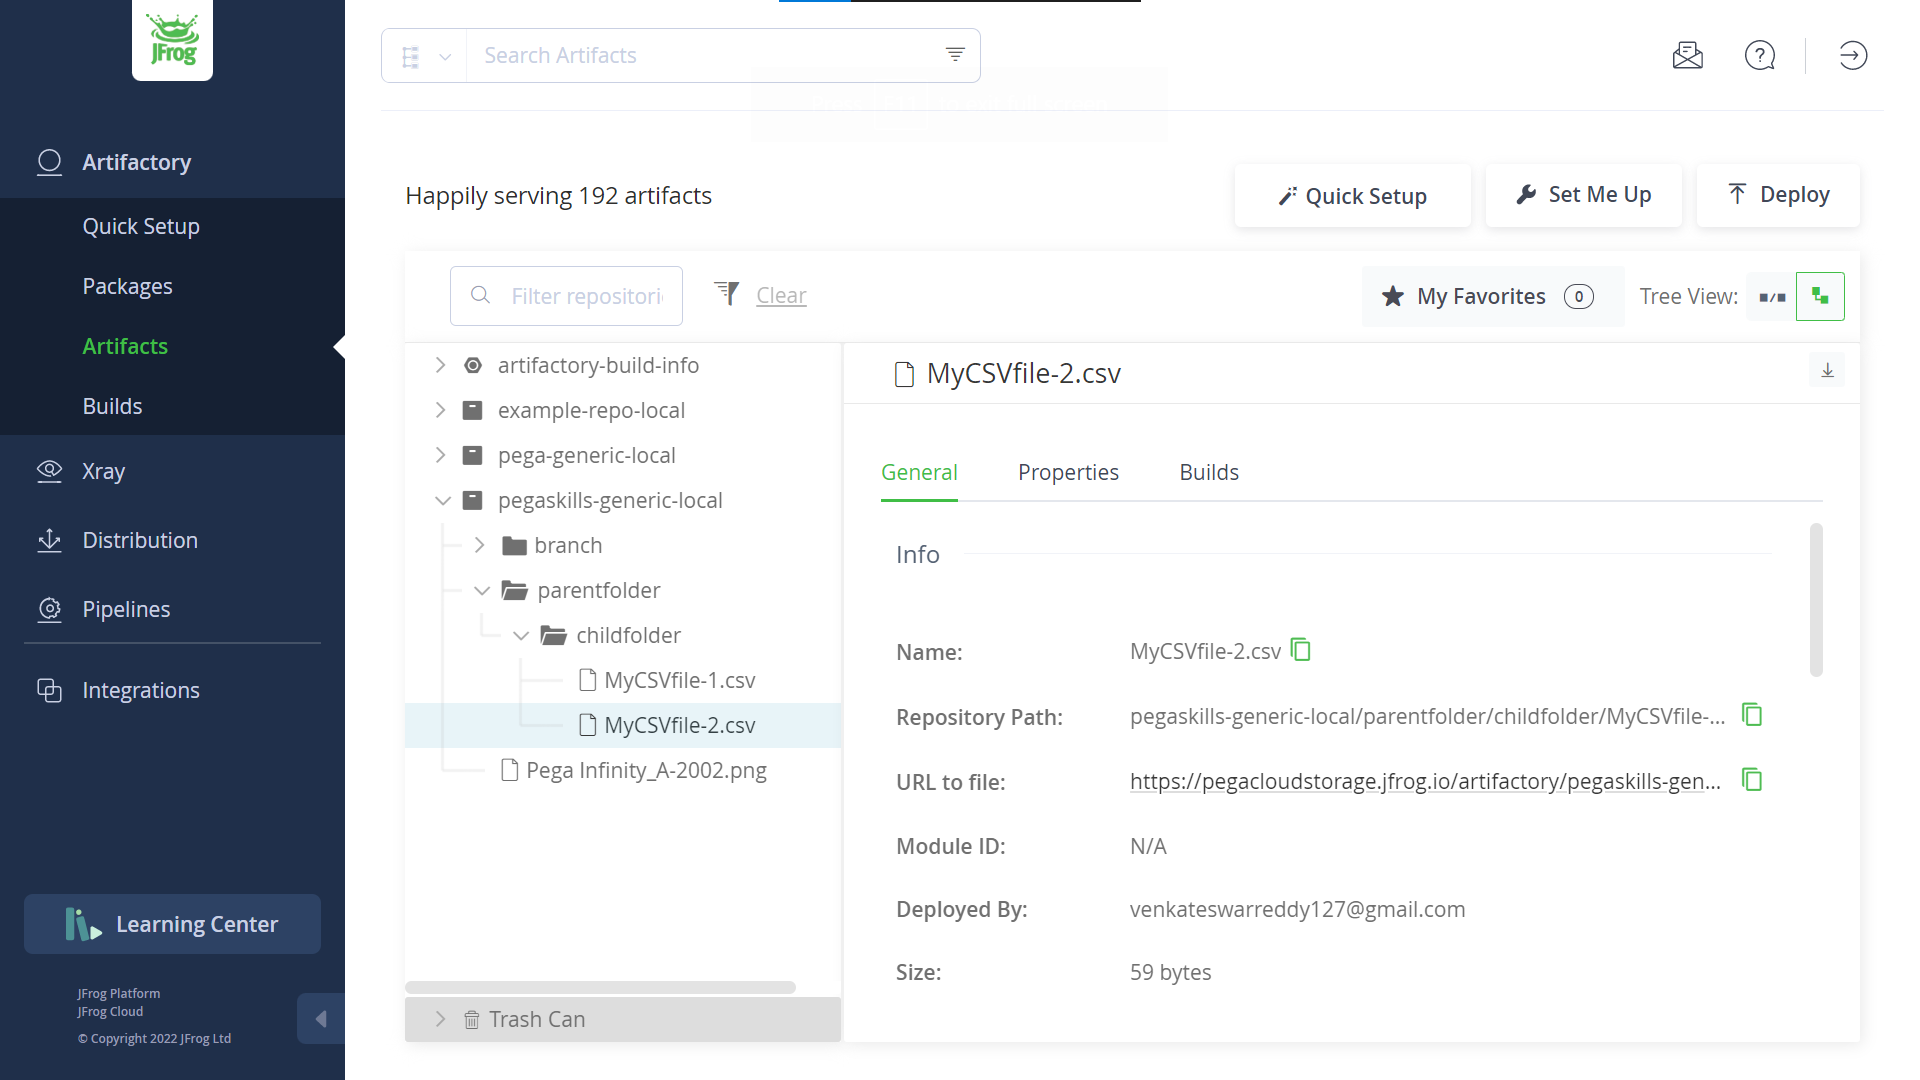Click the Clear link
The height and width of the screenshot is (1080, 1920).
click(781, 296)
